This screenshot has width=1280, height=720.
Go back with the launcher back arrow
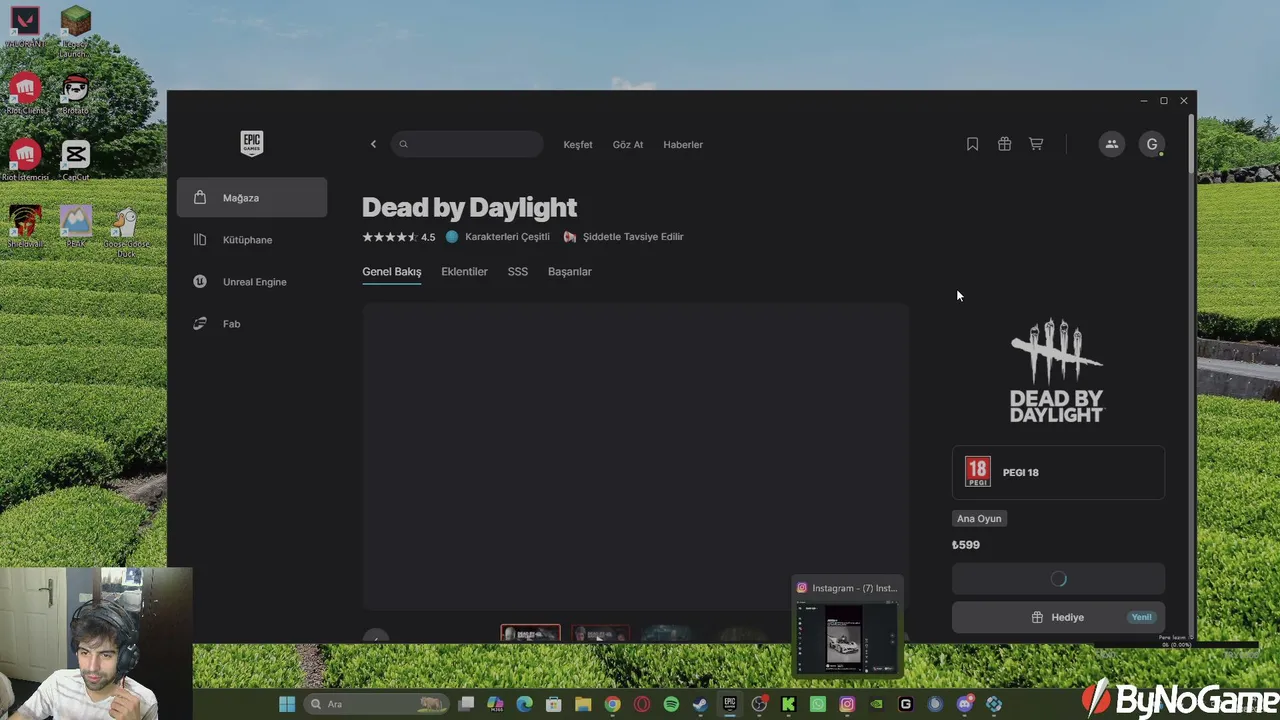(373, 144)
